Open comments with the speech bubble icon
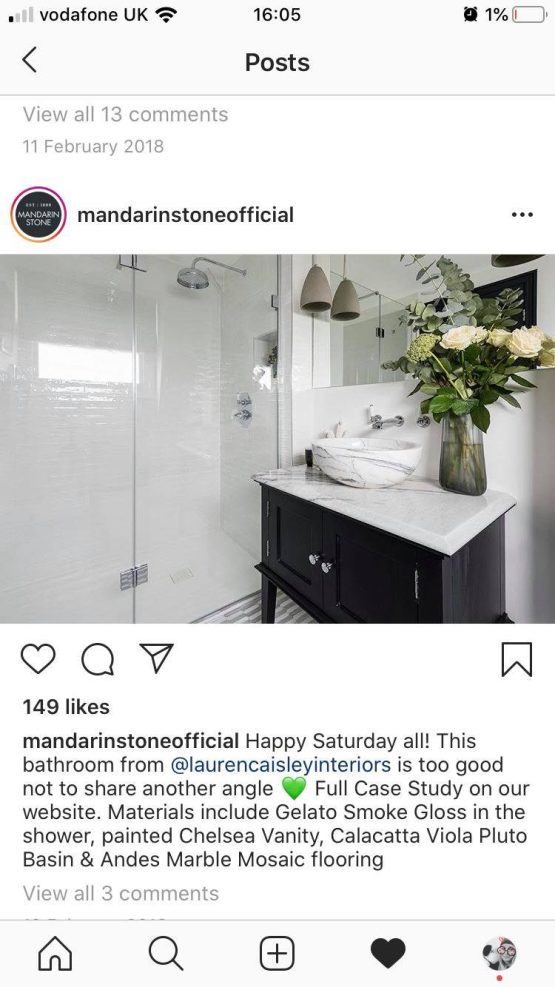The width and height of the screenshot is (555, 987). 98,659
